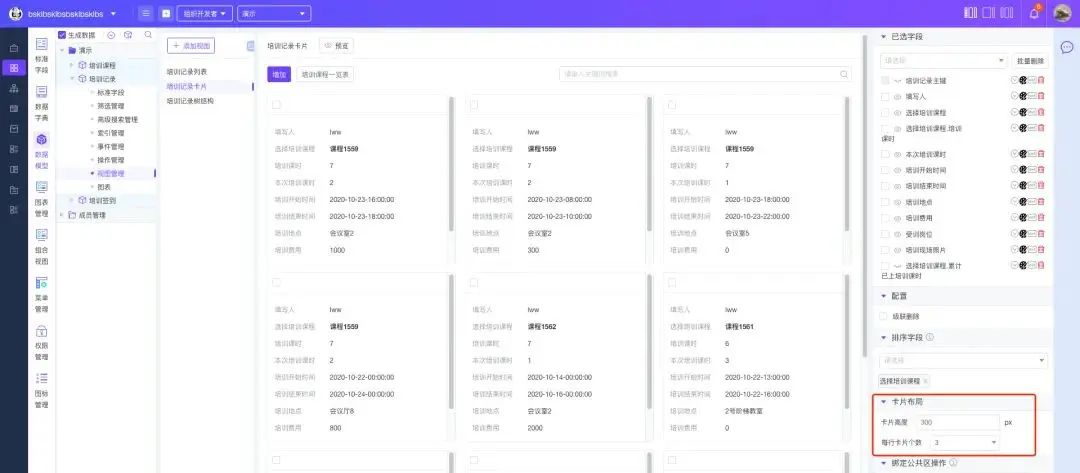Screen dimensions: 1080x473
Task: Expand the 培训课程 tree node
Action: coord(71,65)
